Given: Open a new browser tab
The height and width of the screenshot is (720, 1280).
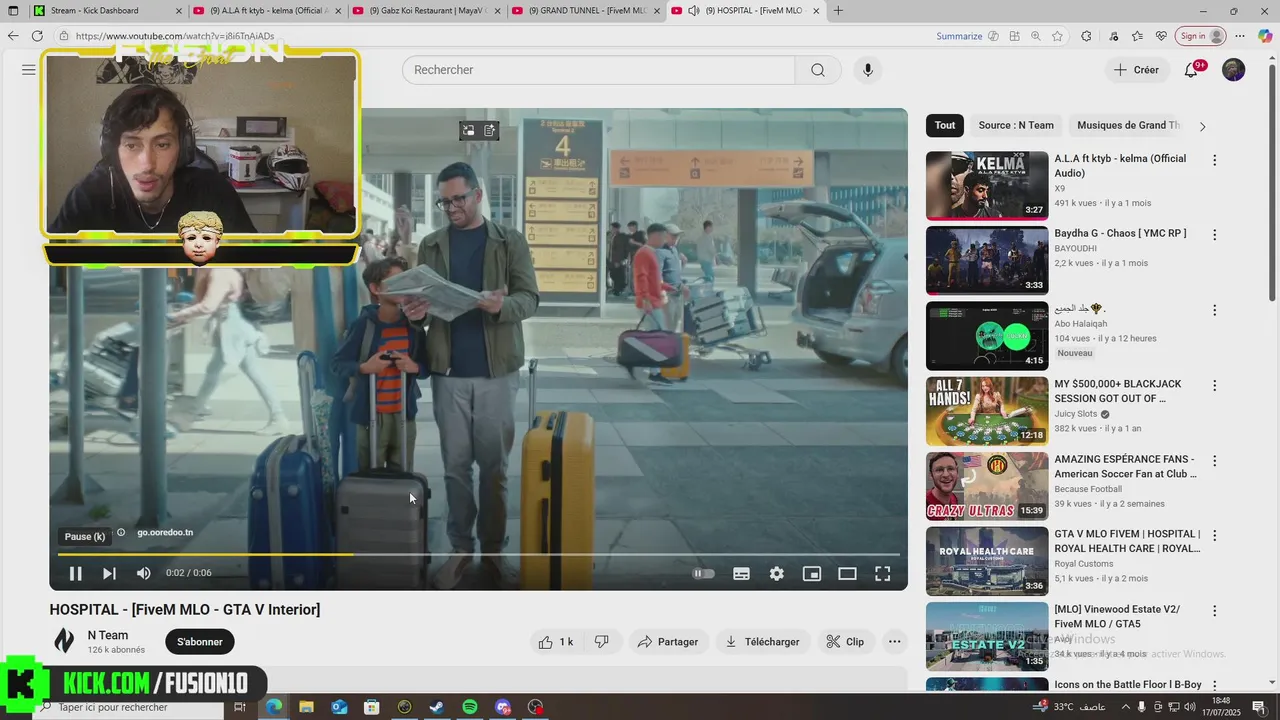Looking at the screenshot, I should (x=838, y=11).
